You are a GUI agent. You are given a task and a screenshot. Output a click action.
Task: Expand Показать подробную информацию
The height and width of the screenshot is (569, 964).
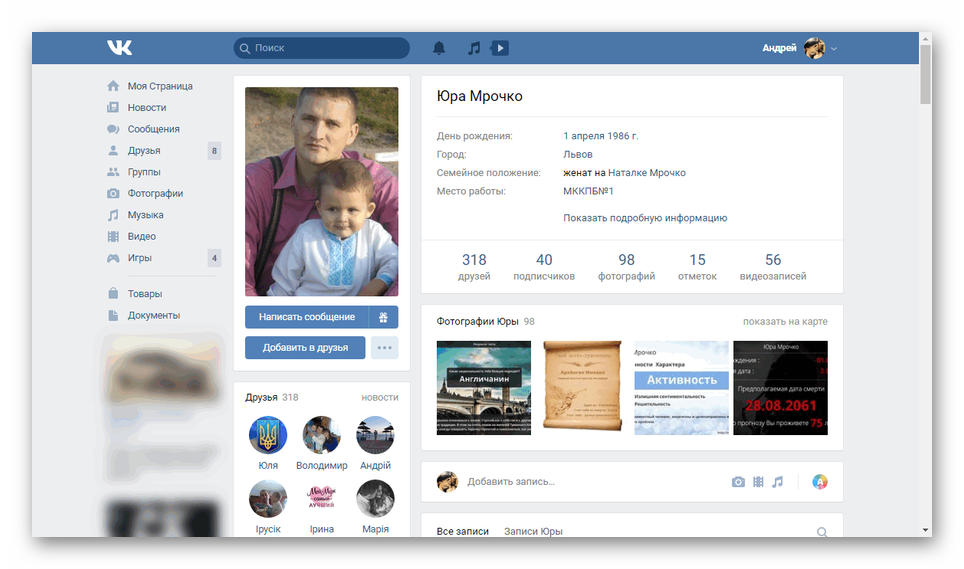point(644,218)
